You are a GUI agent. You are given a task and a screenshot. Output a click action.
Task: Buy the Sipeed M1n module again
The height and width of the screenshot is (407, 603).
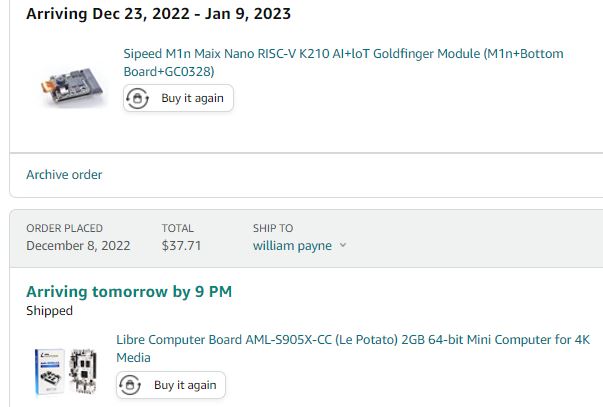[x=178, y=98]
